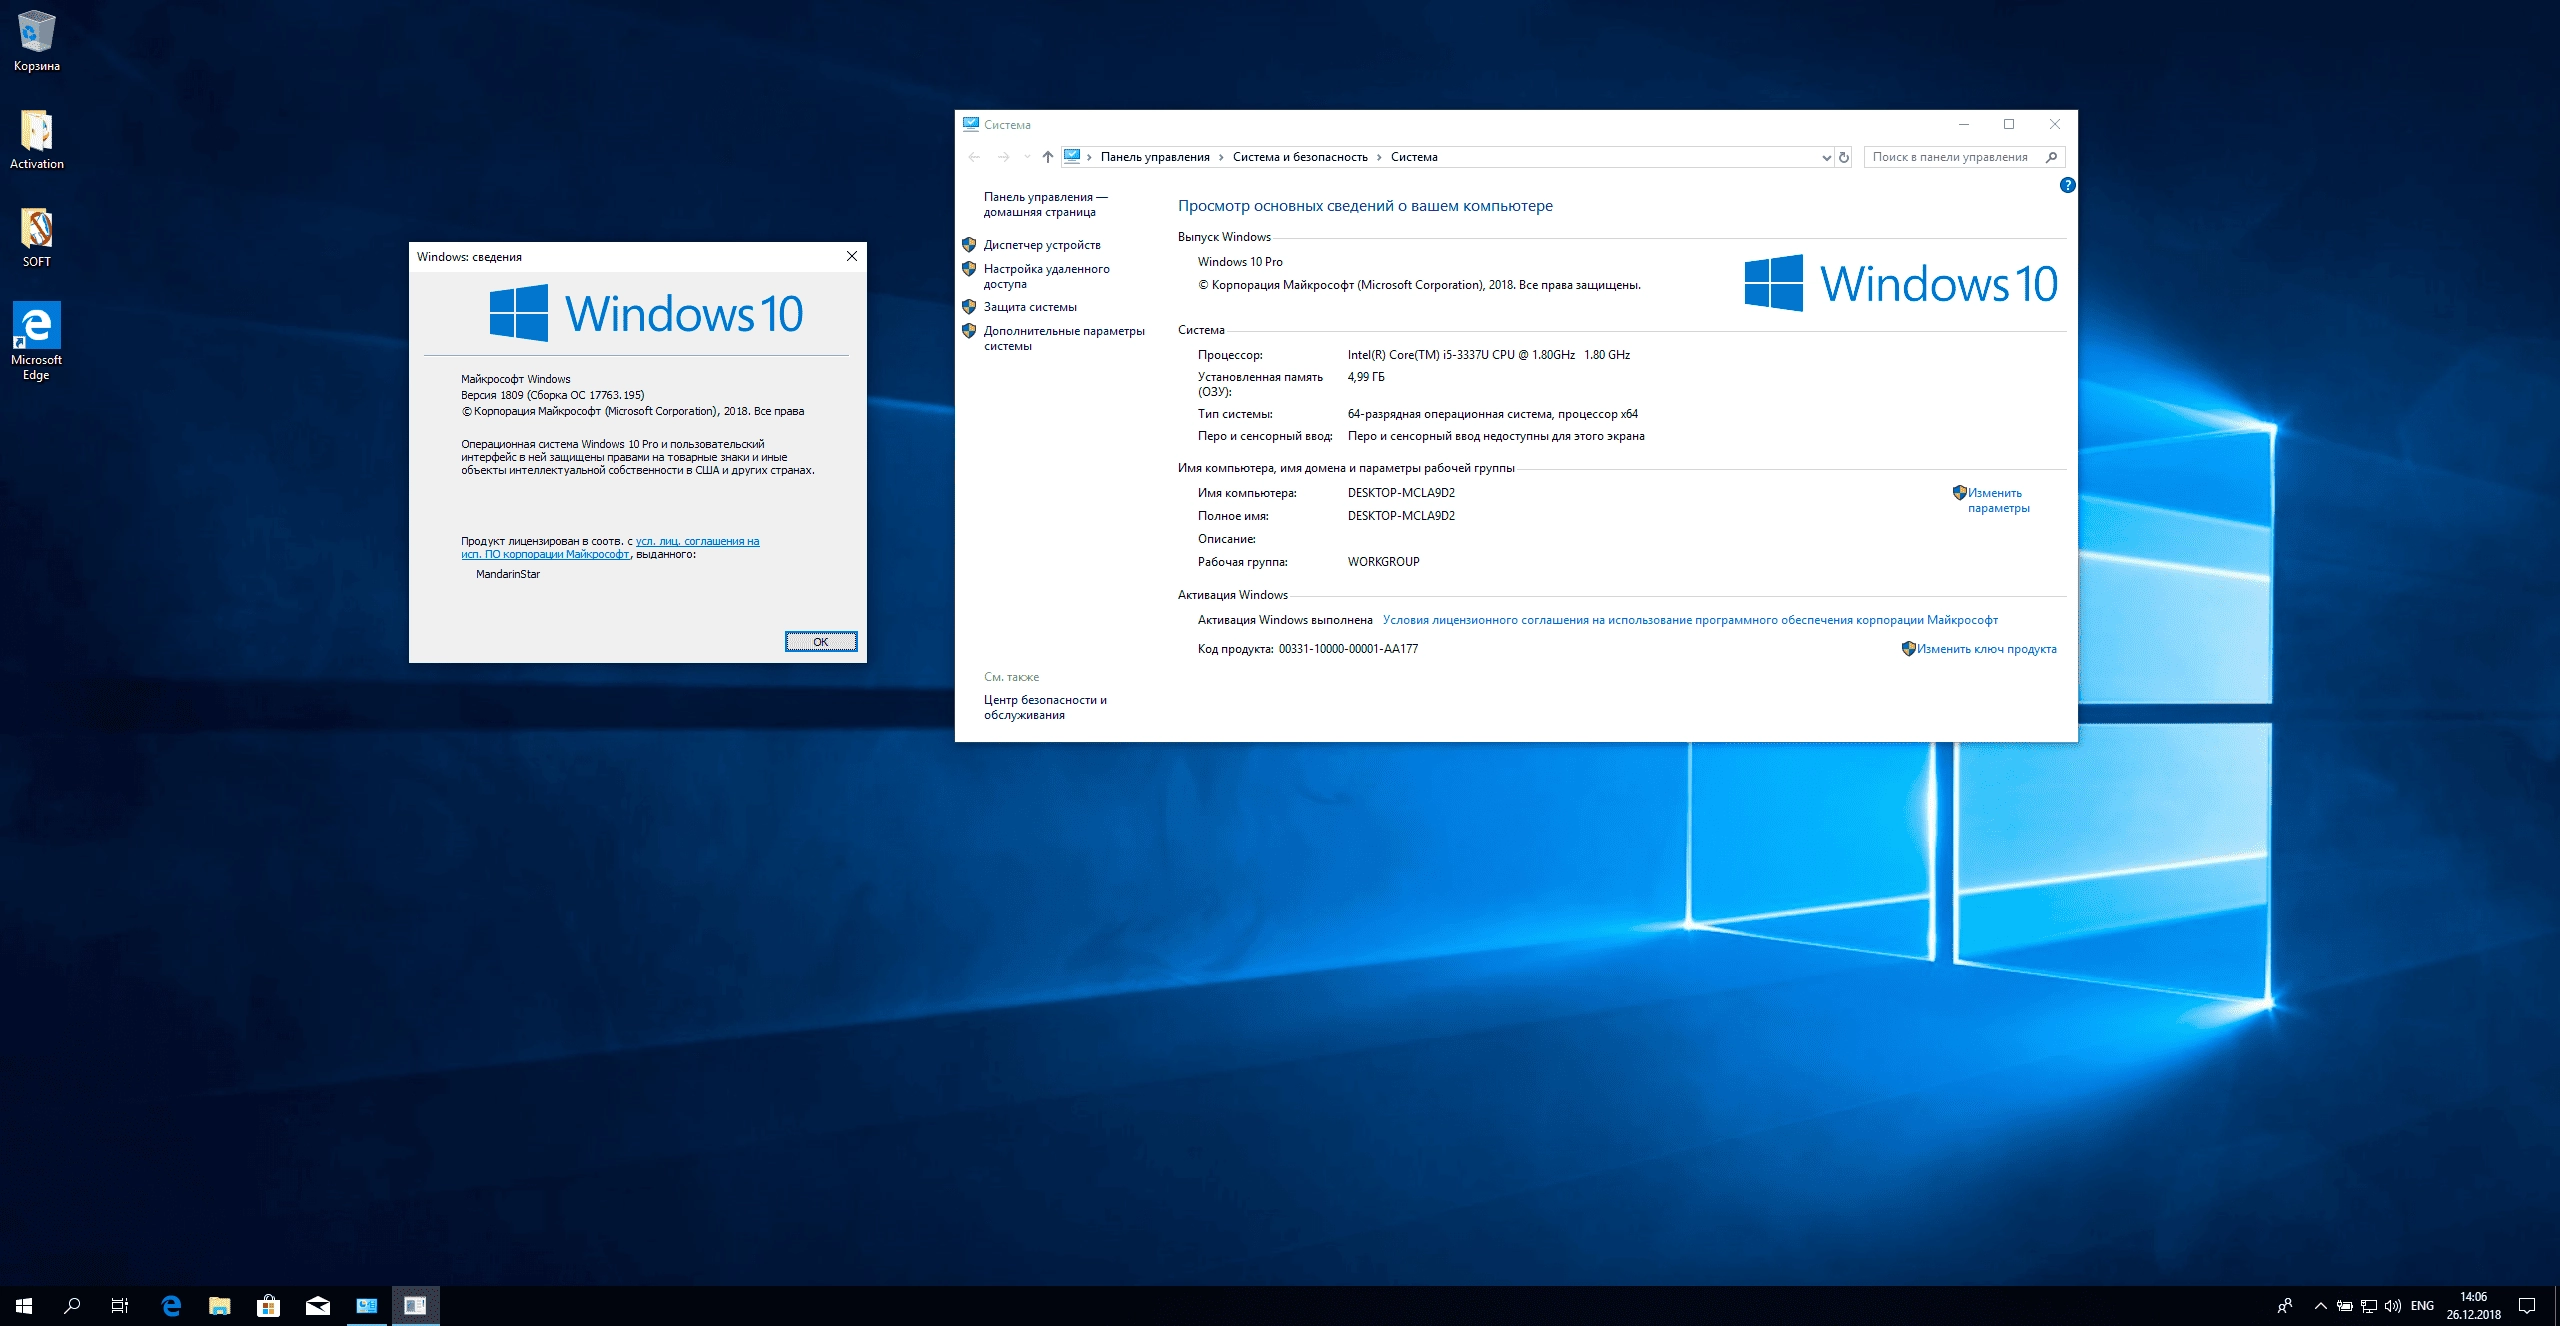Open Task View on the taskbar
The image size is (2560, 1326).
(120, 1305)
